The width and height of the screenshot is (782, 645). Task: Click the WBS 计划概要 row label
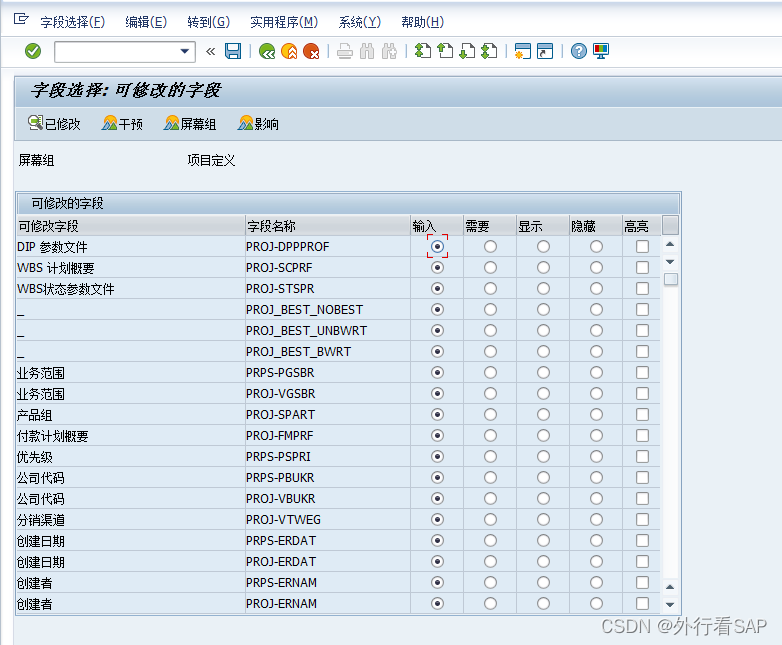(x=55, y=268)
